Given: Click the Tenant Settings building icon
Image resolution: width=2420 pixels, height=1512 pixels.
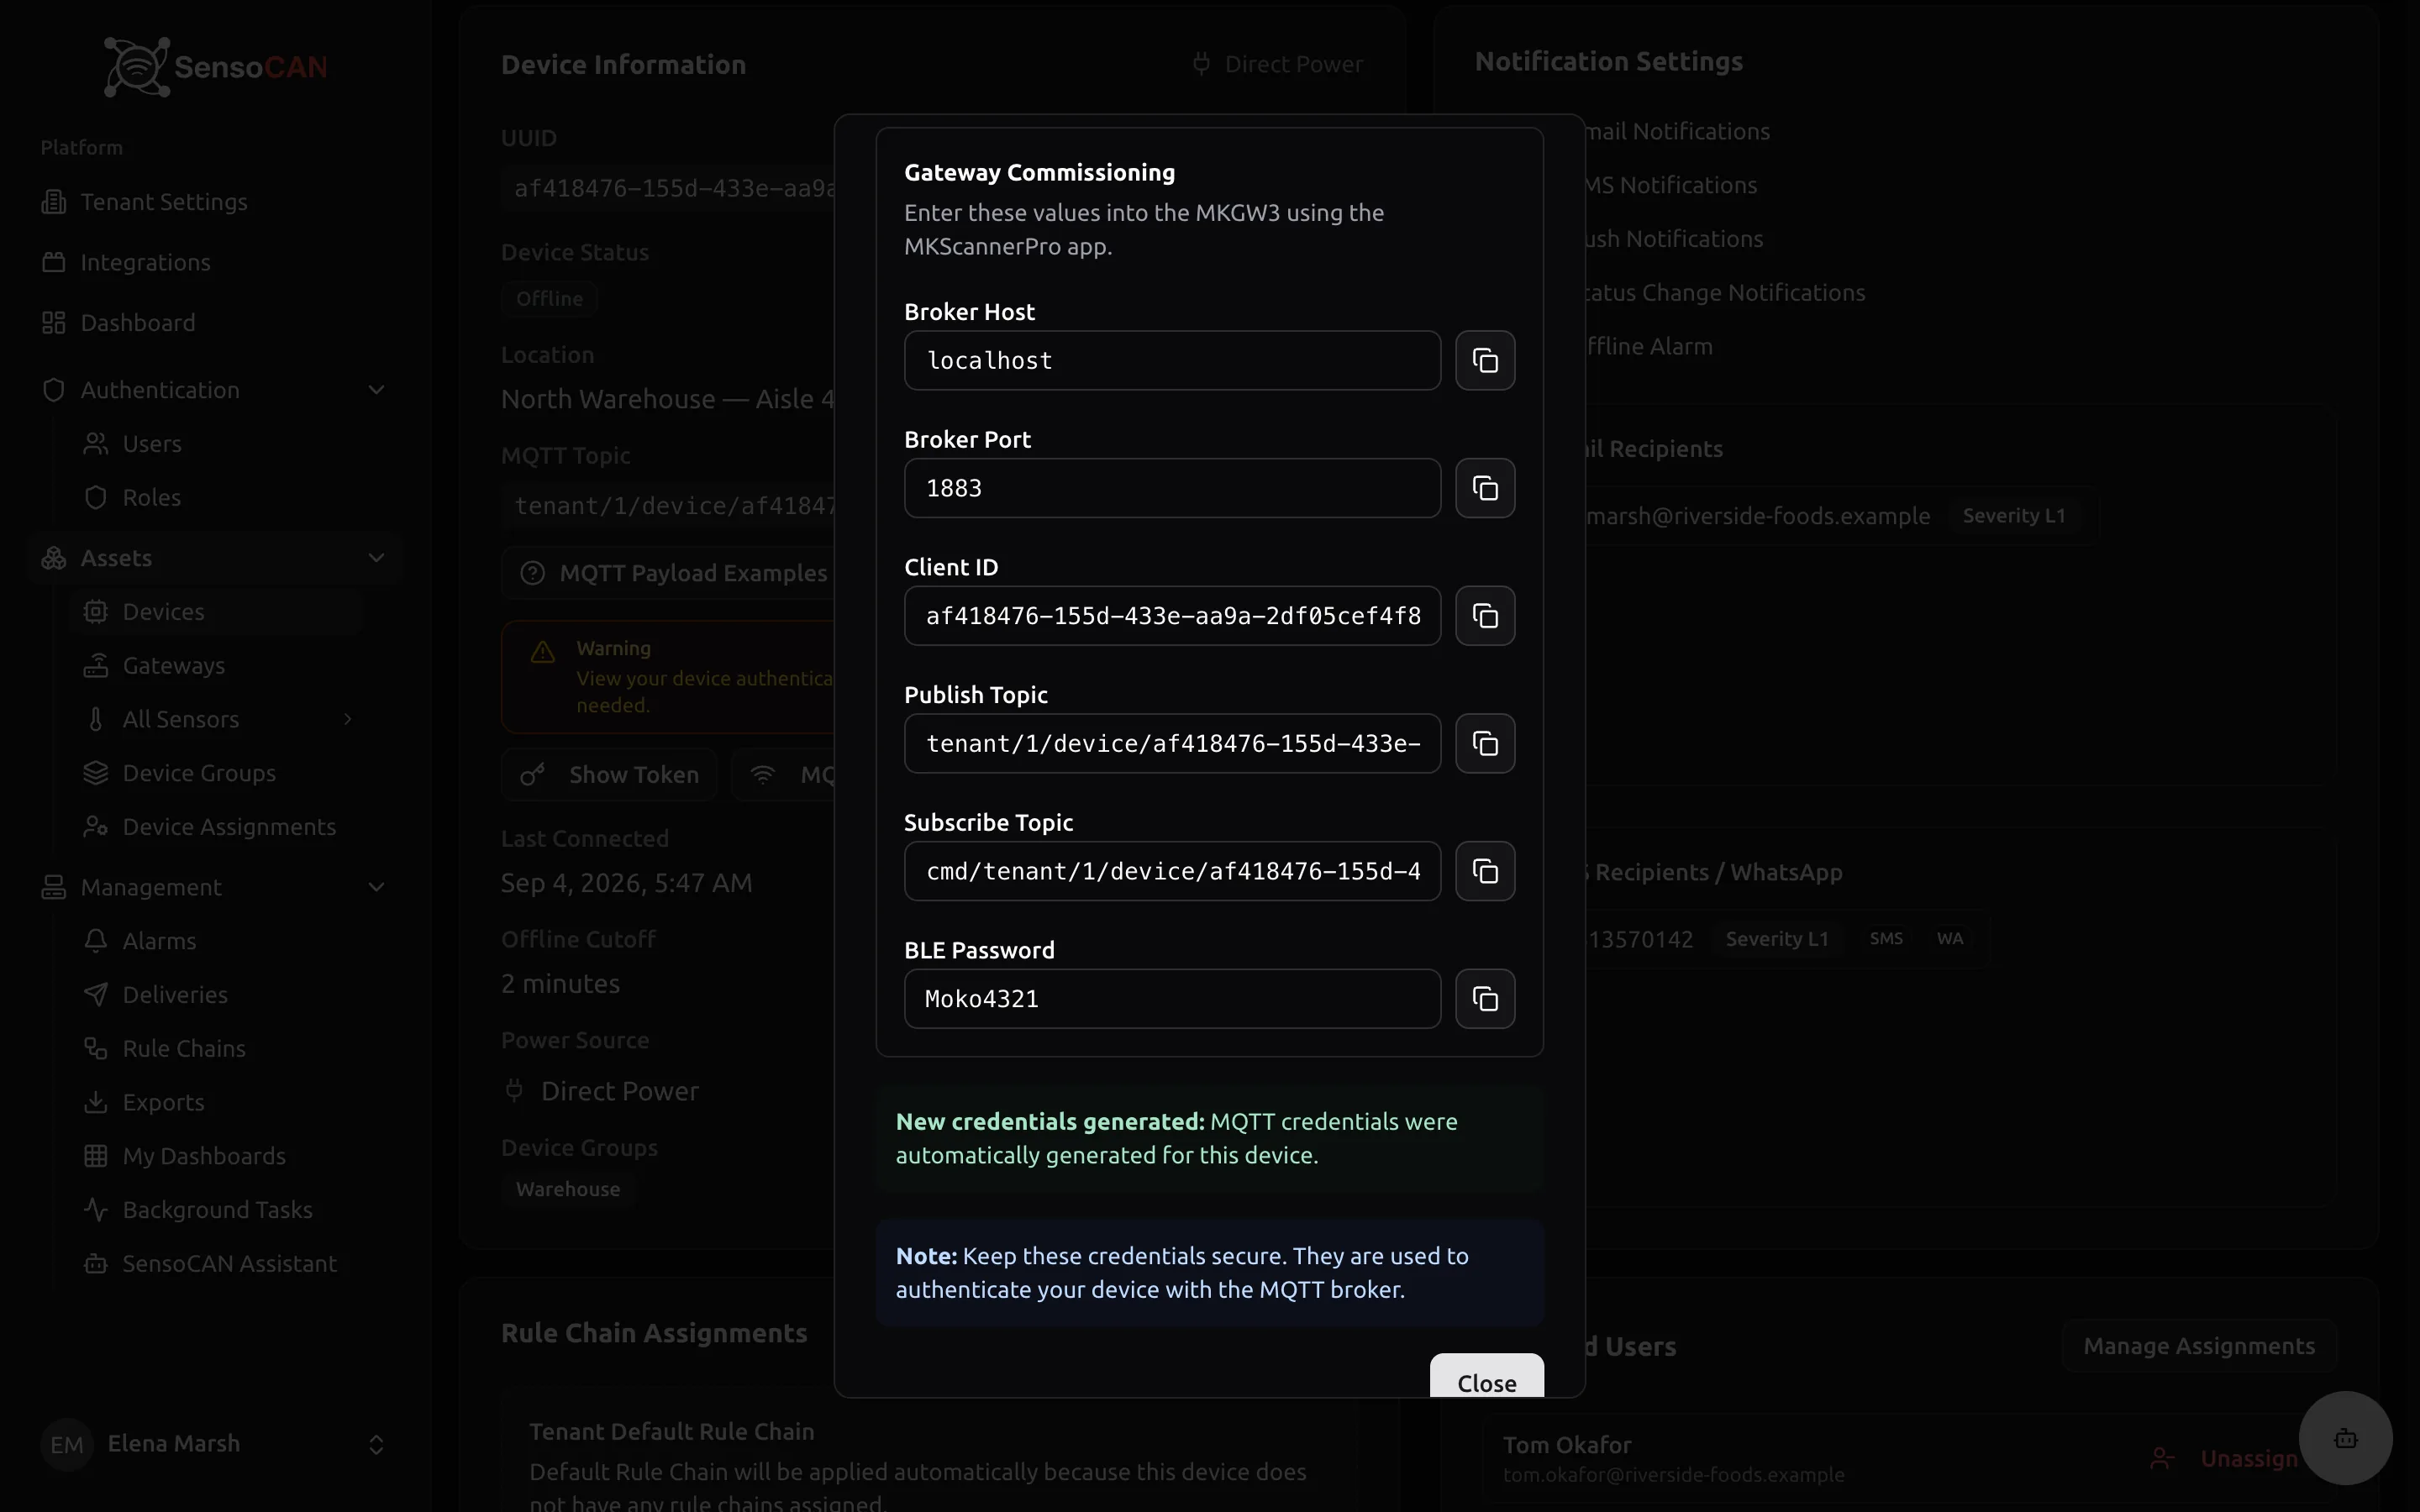Looking at the screenshot, I should pos(54,202).
